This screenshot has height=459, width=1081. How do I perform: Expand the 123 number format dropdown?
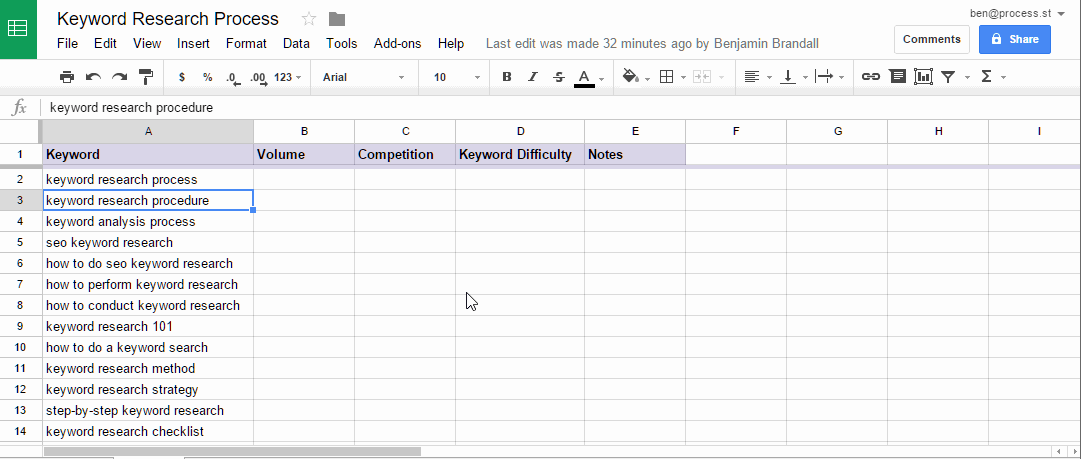coord(288,77)
